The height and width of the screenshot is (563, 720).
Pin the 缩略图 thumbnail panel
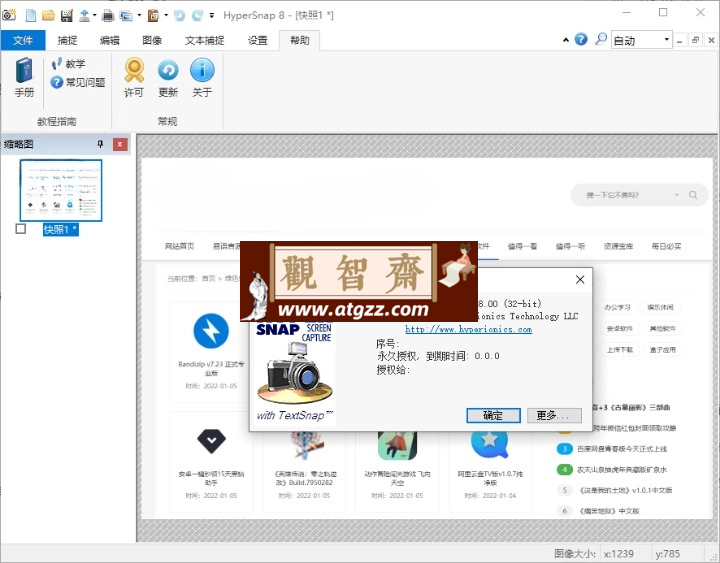(x=101, y=144)
